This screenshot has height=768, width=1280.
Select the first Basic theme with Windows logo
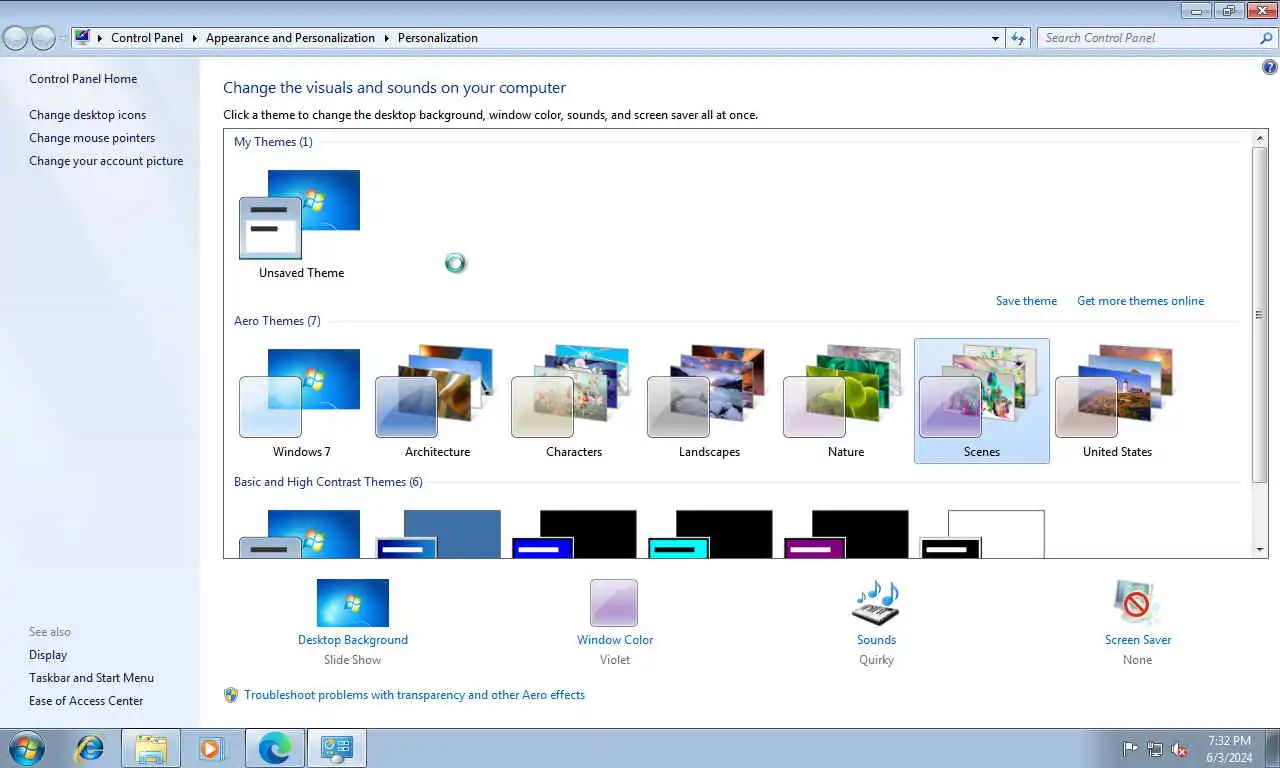click(x=300, y=534)
